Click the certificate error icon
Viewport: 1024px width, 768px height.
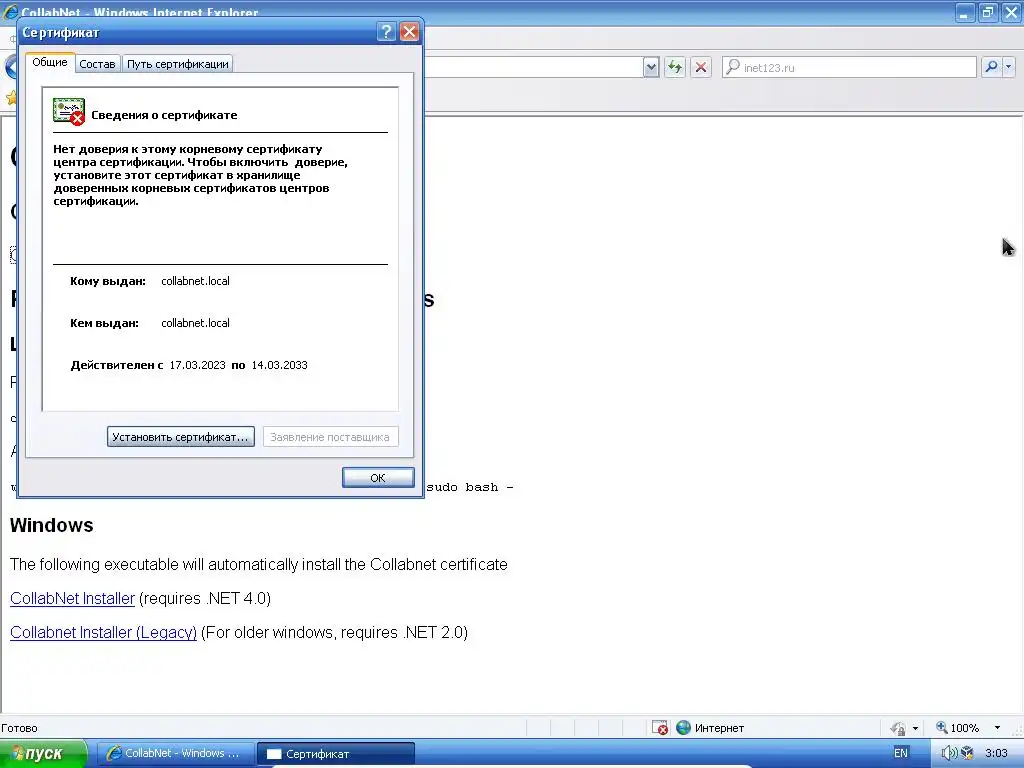[69, 112]
